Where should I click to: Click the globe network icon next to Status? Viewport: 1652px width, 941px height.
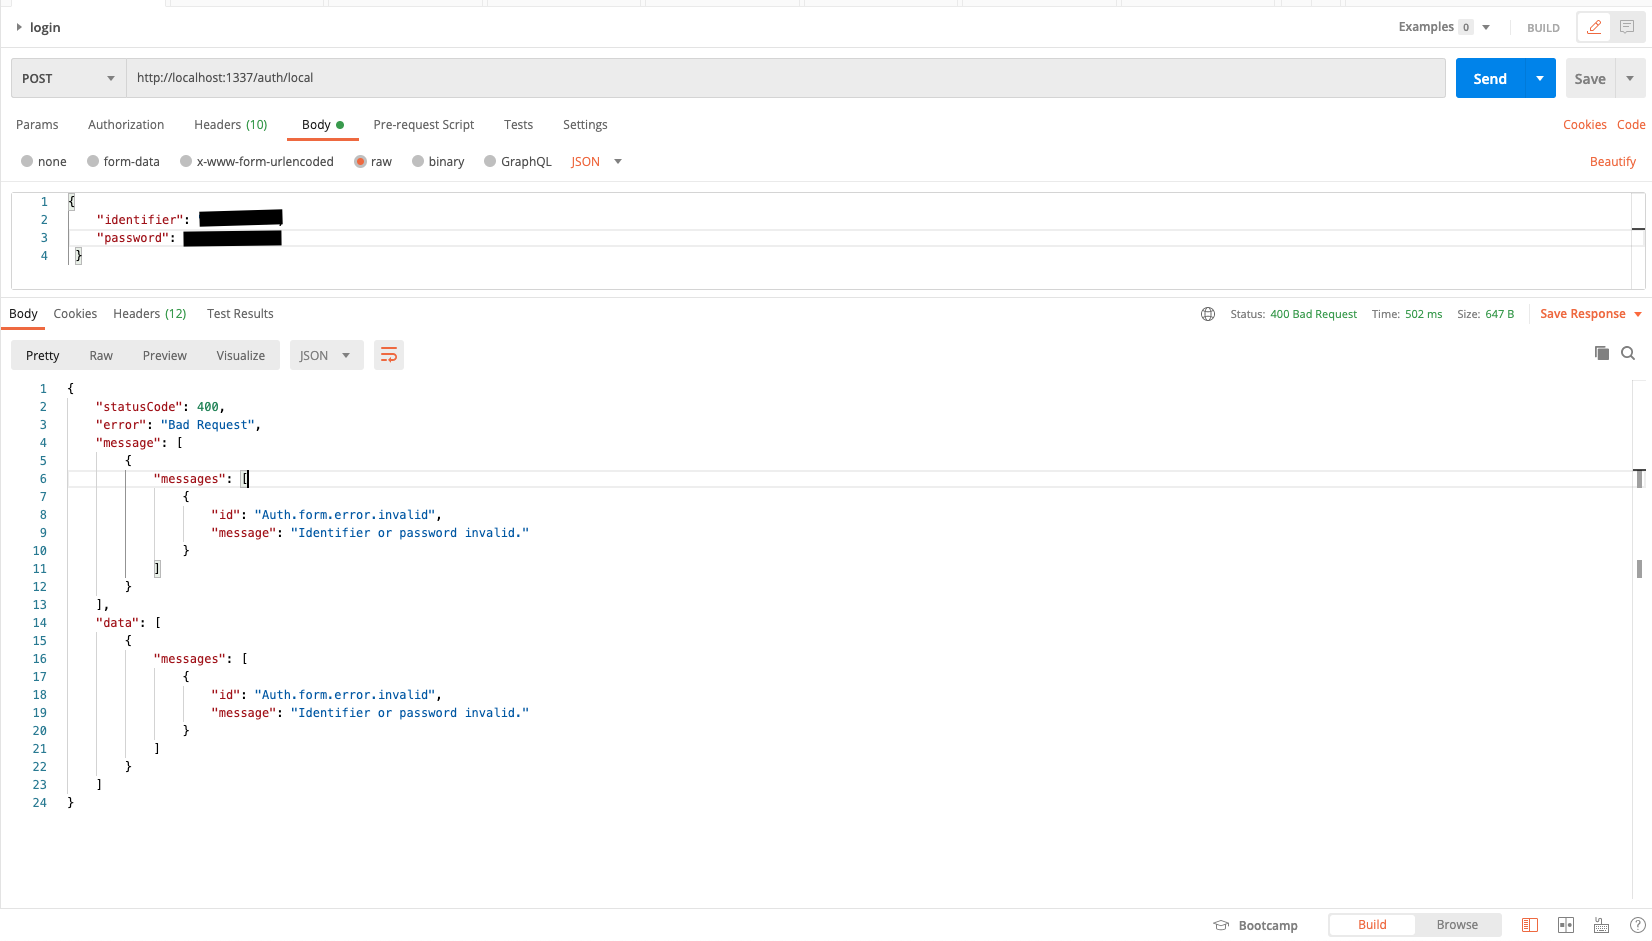click(x=1208, y=314)
